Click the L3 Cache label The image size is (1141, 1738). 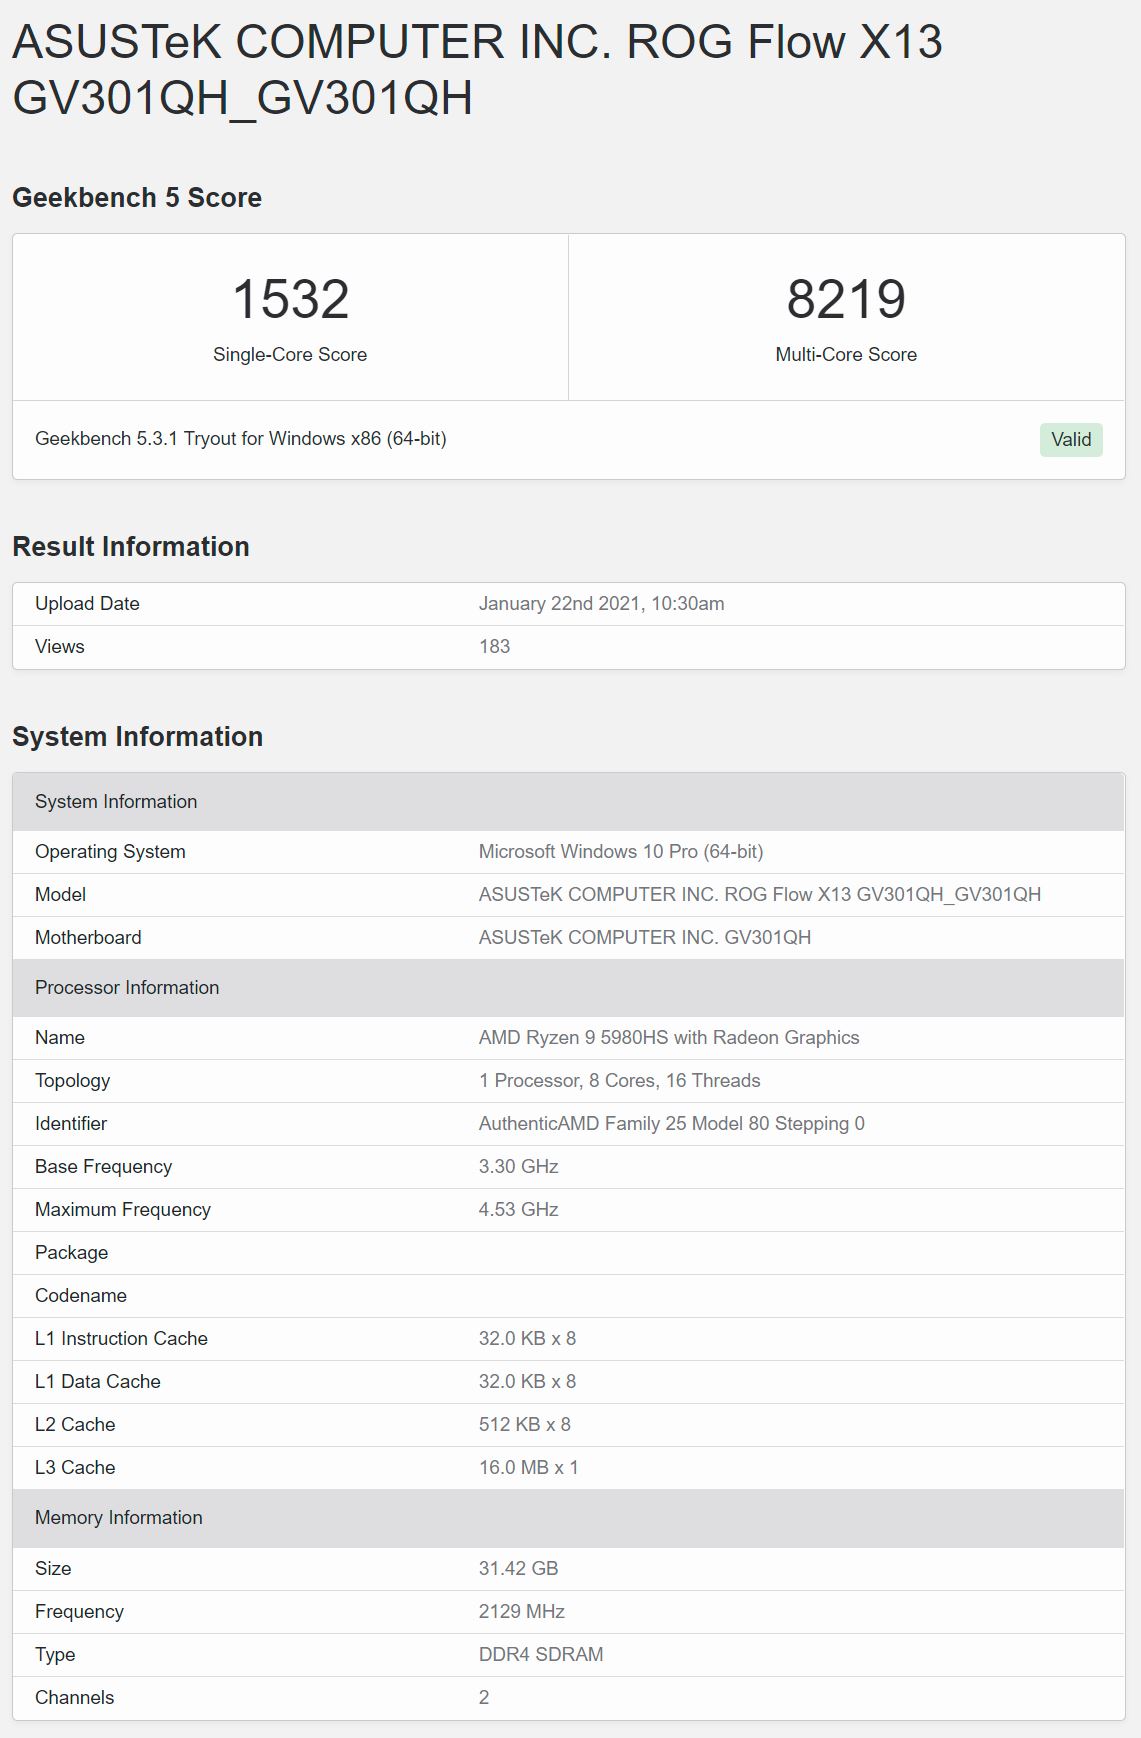[75, 1468]
